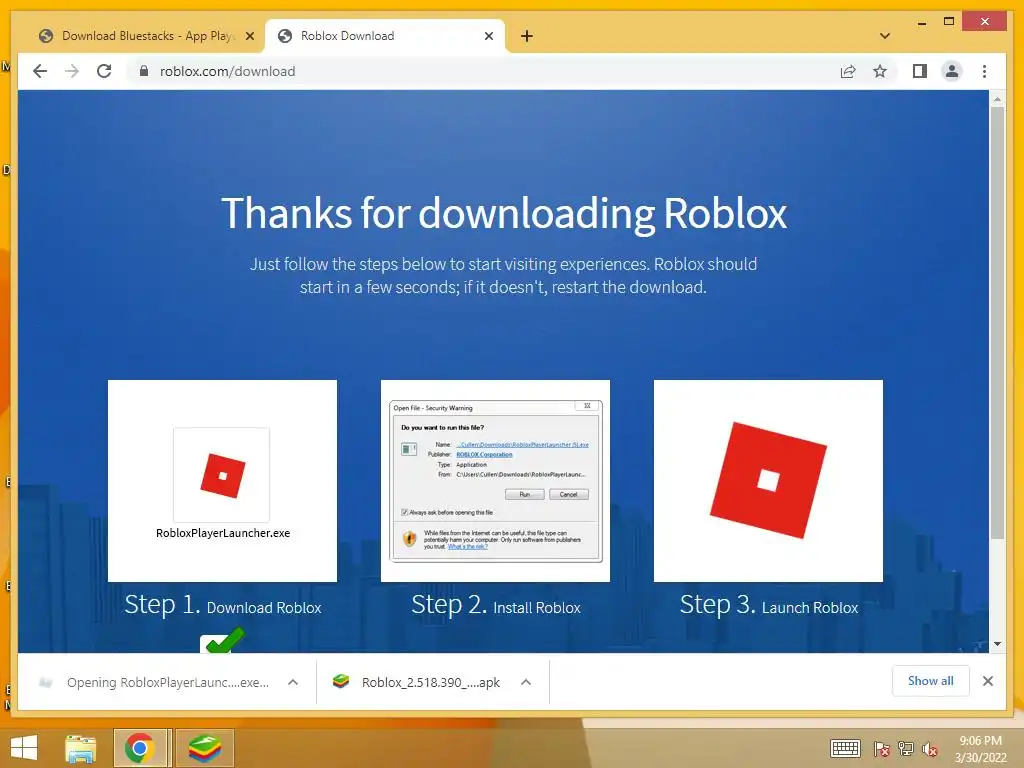1024x768 pixels.
Task: Click the forward navigation arrow
Action: pos(72,71)
